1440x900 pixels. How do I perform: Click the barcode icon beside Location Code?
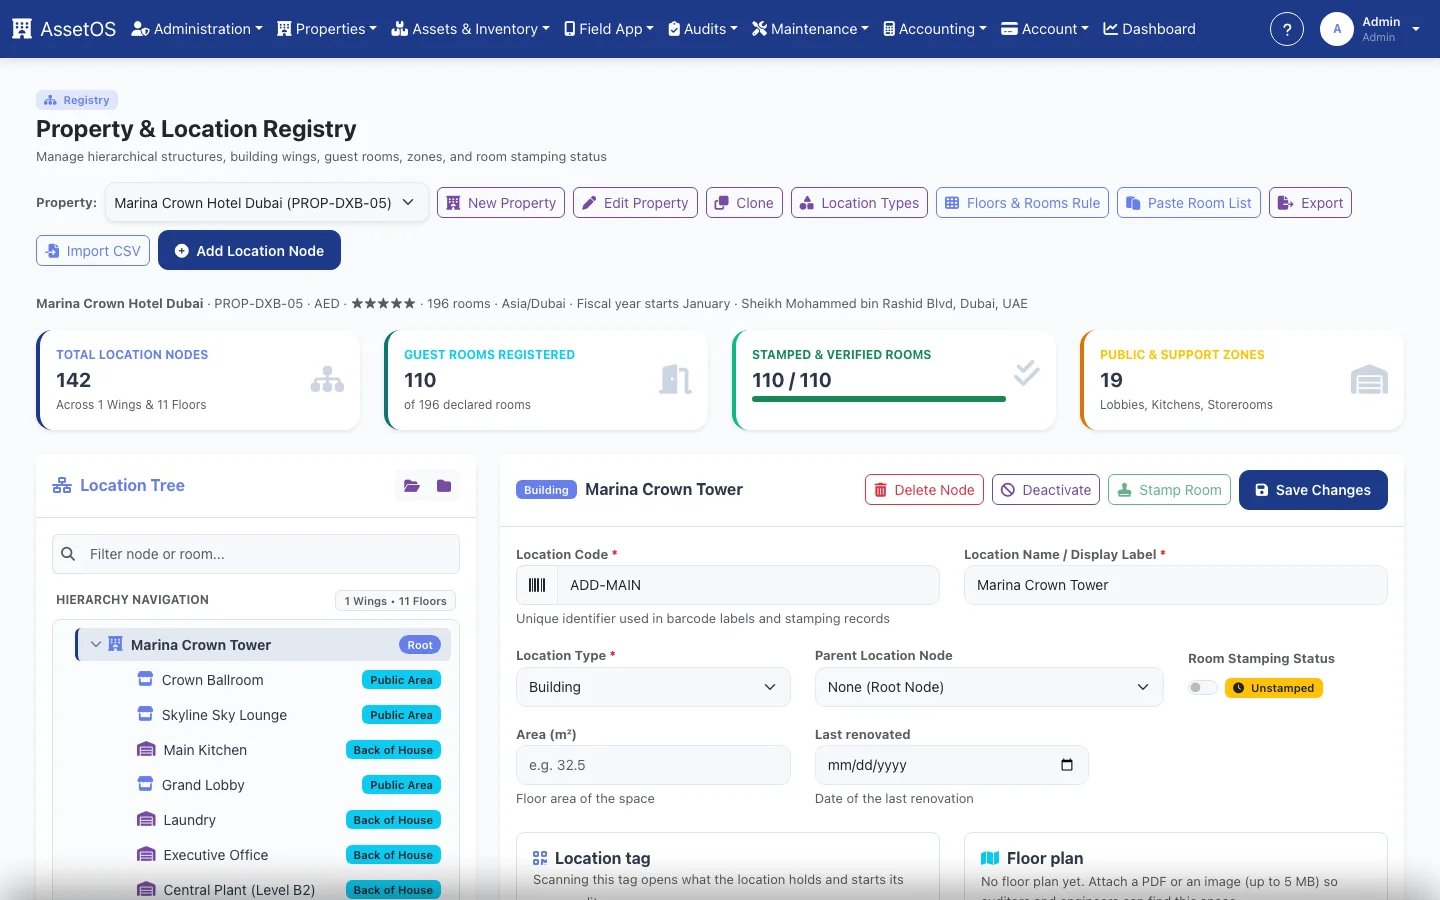pyautogui.click(x=537, y=585)
